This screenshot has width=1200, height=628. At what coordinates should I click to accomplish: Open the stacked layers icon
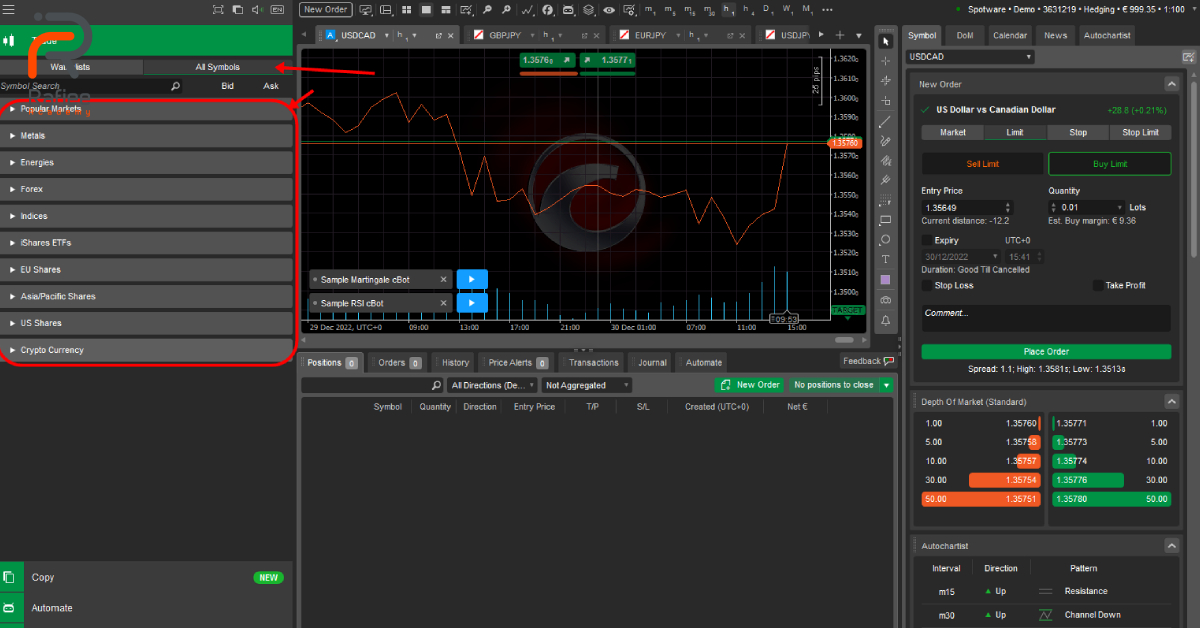click(588, 9)
